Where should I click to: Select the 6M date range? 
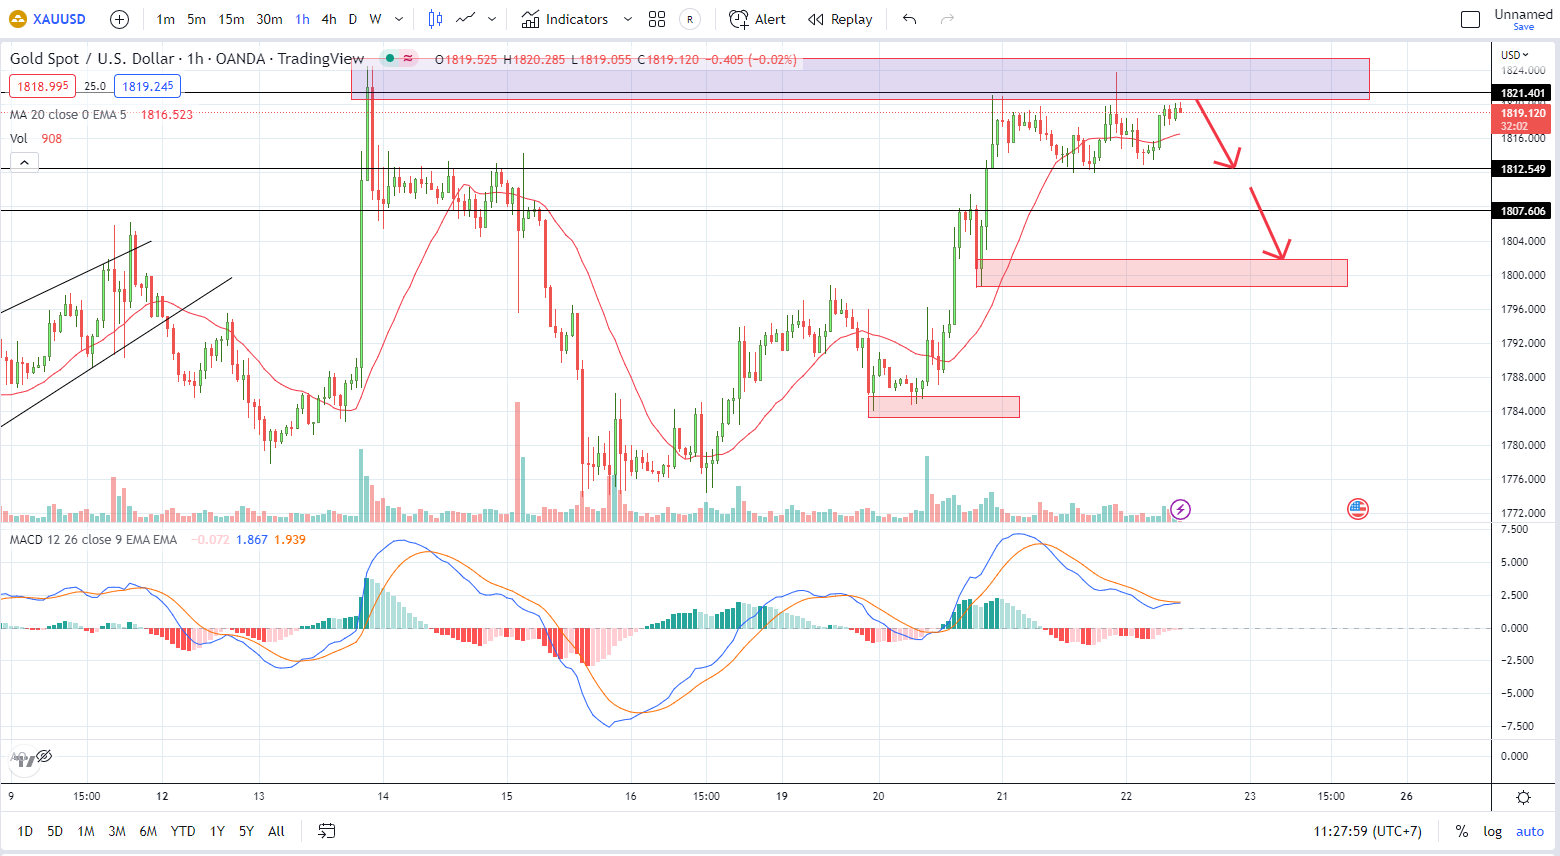pyautogui.click(x=148, y=831)
